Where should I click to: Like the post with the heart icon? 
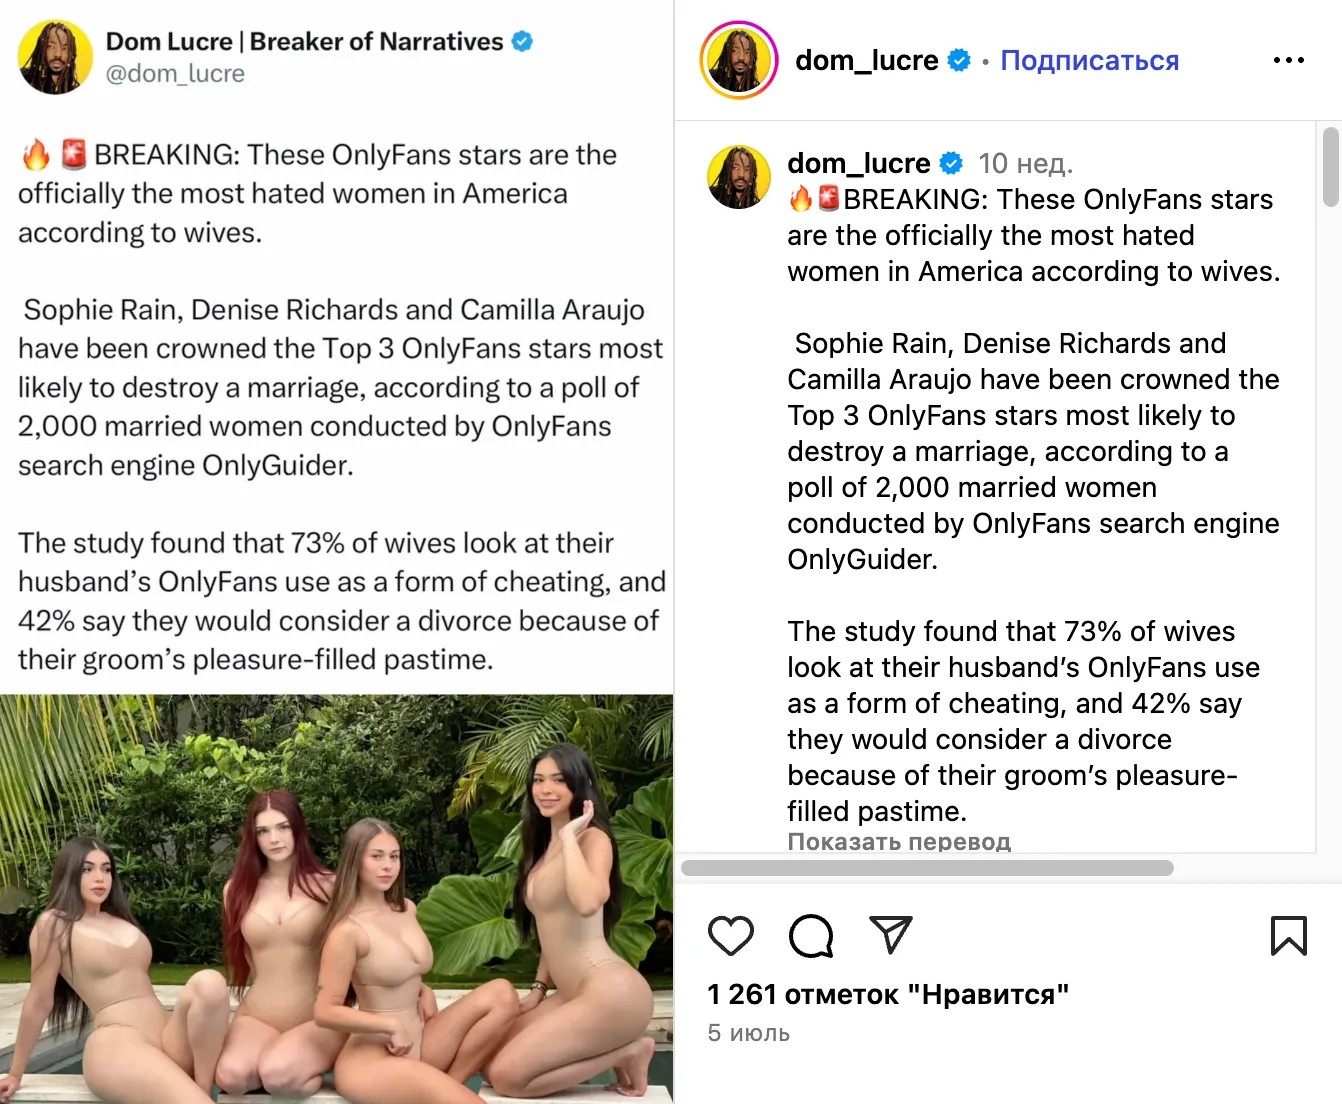(730, 936)
